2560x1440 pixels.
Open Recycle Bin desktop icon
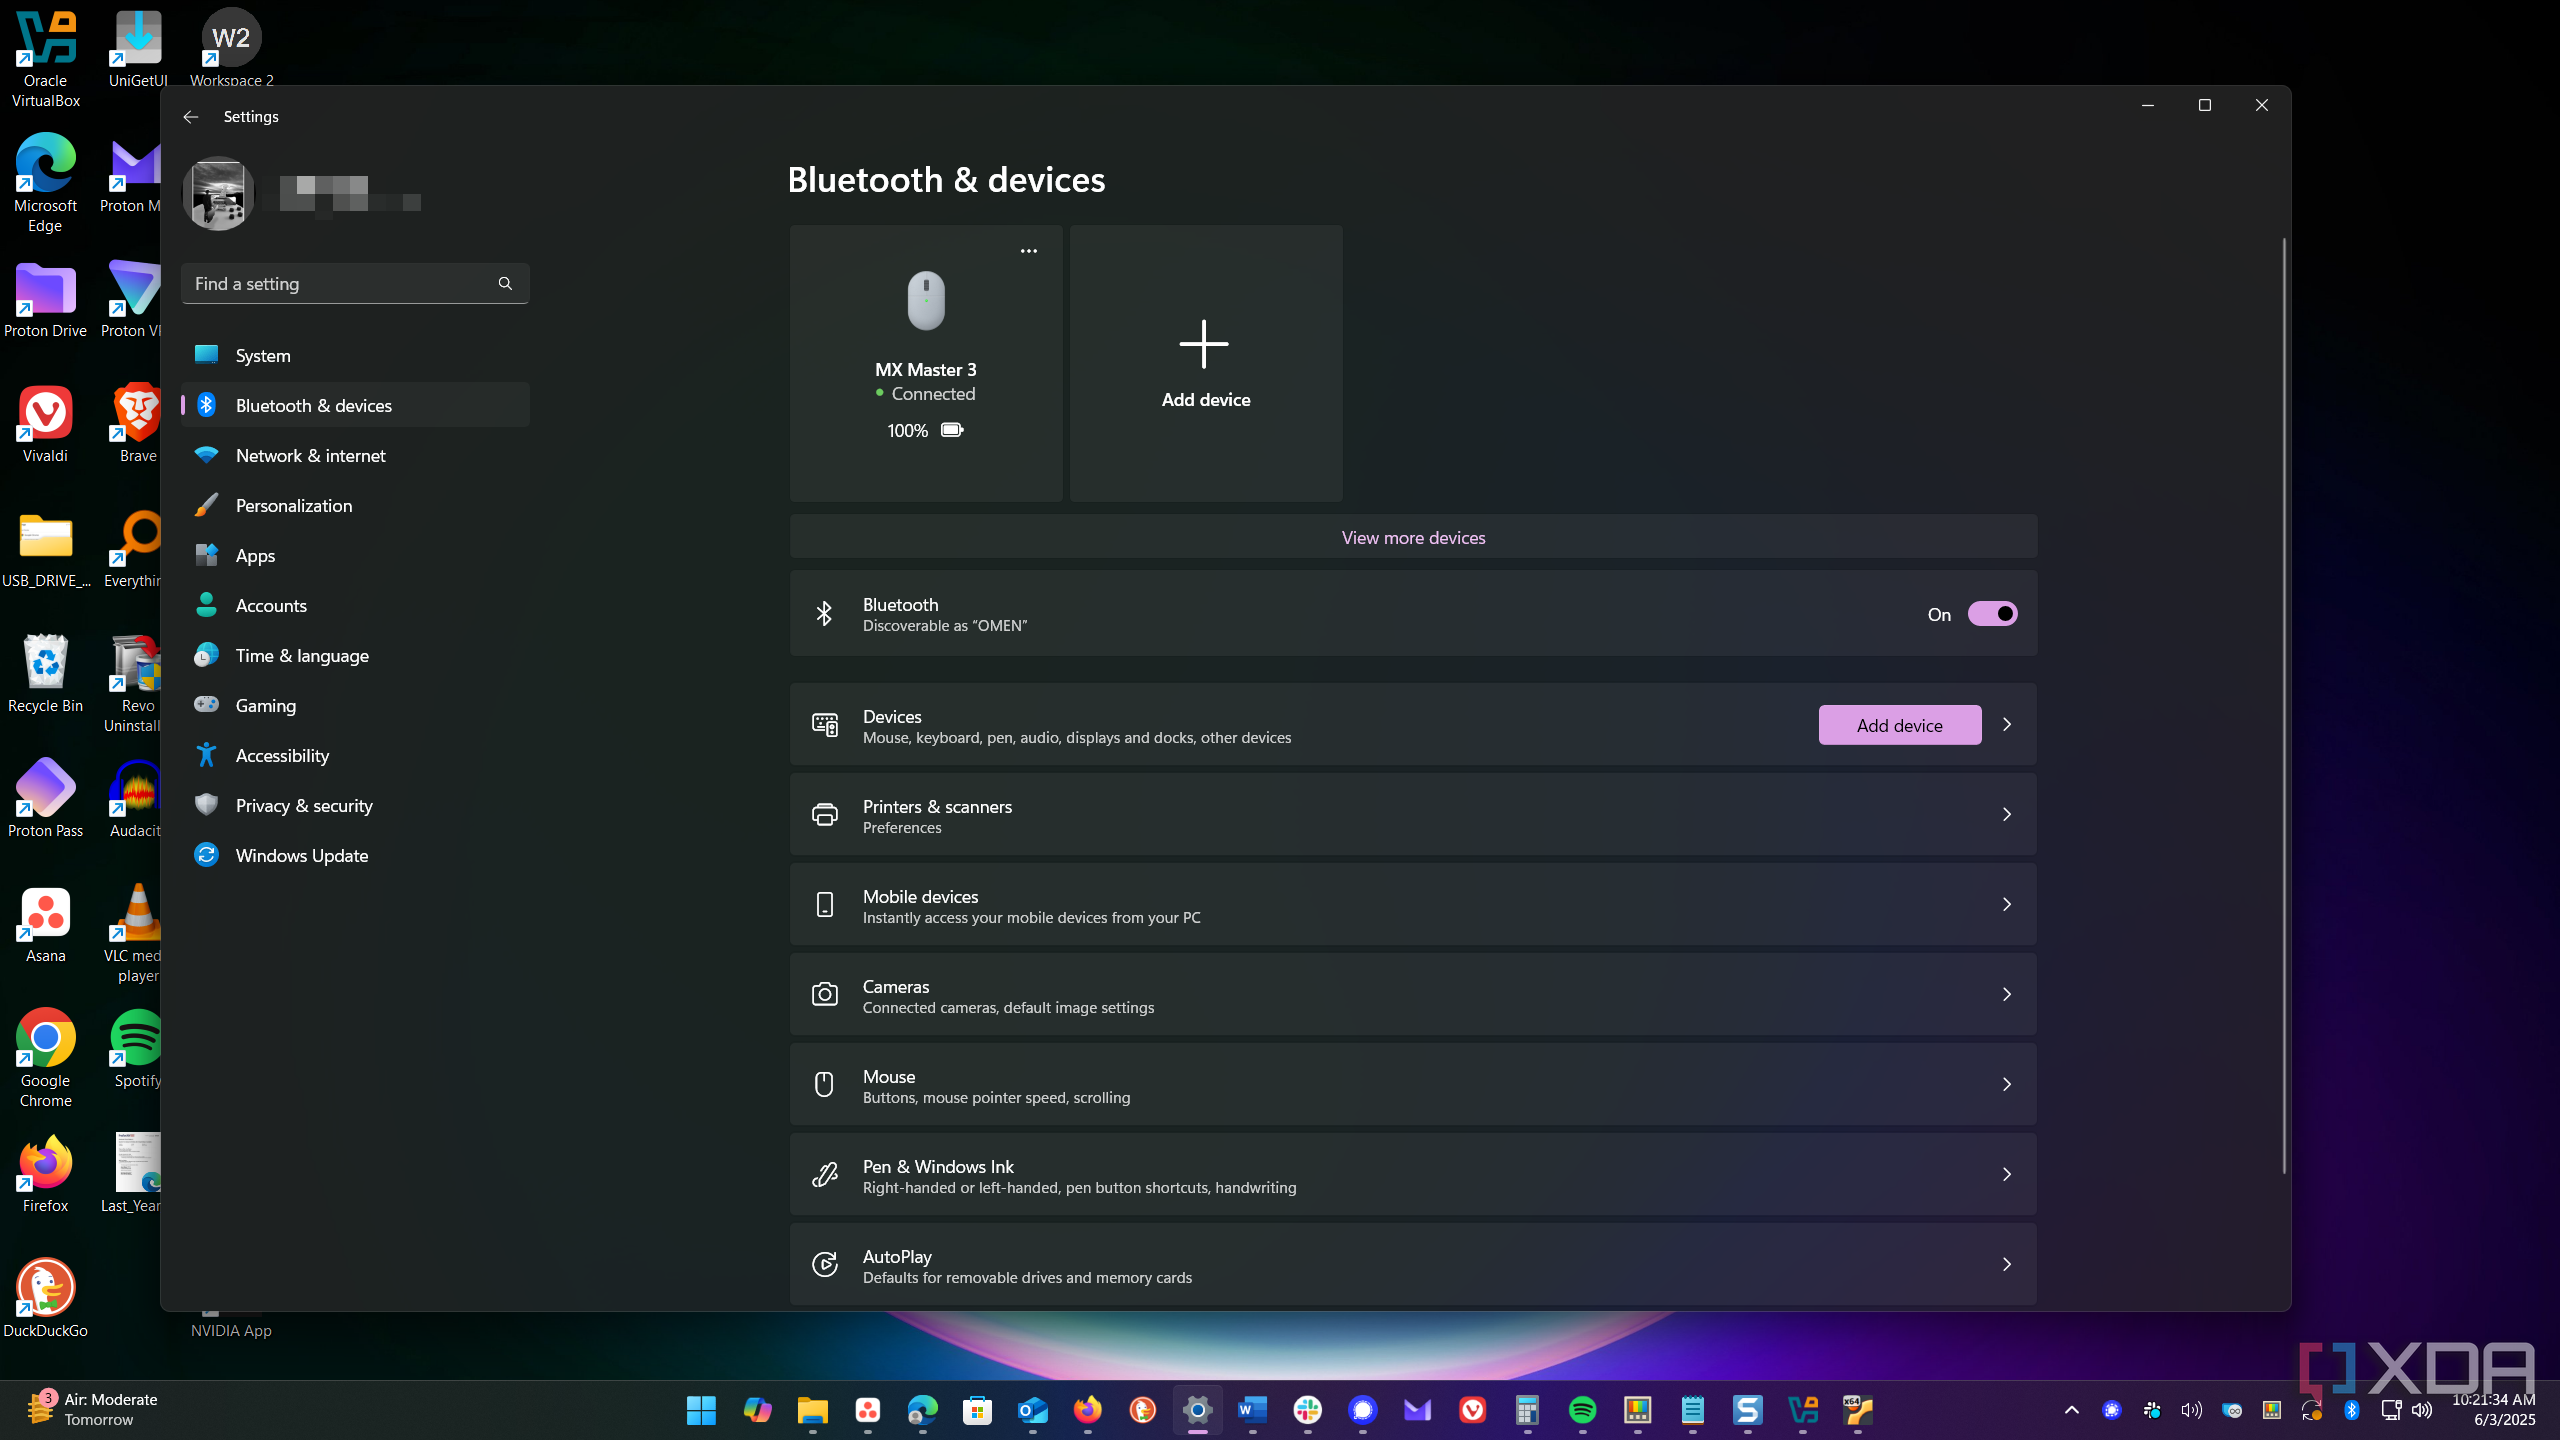pyautogui.click(x=45, y=672)
